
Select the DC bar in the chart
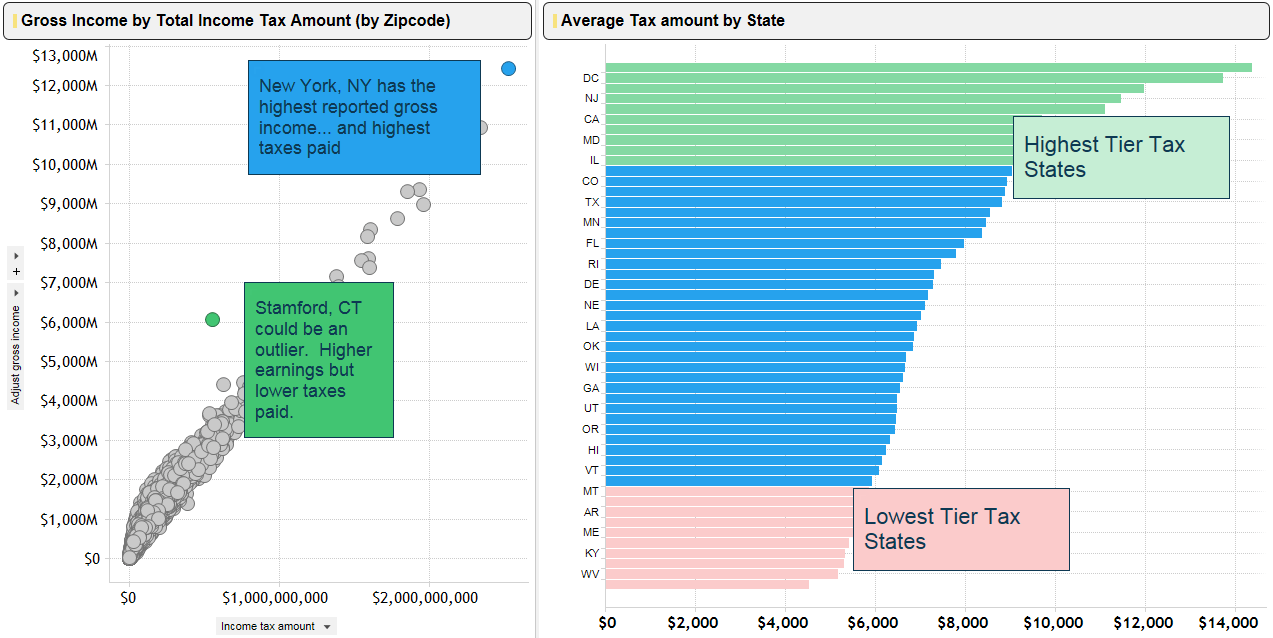(914, 78)
